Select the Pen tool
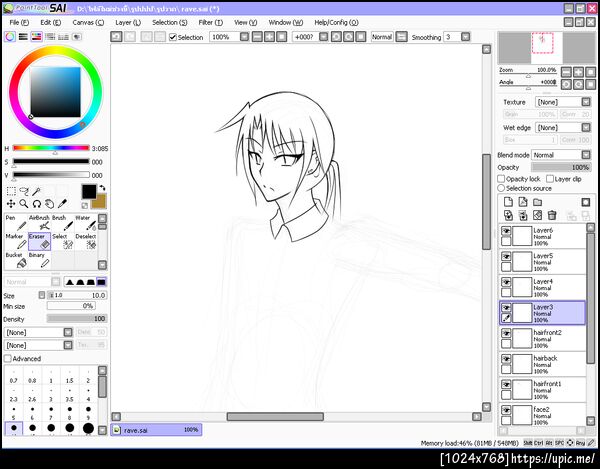The height and width of the screenshot is (469, 600). pyautogui.click(x=16, y=223)
